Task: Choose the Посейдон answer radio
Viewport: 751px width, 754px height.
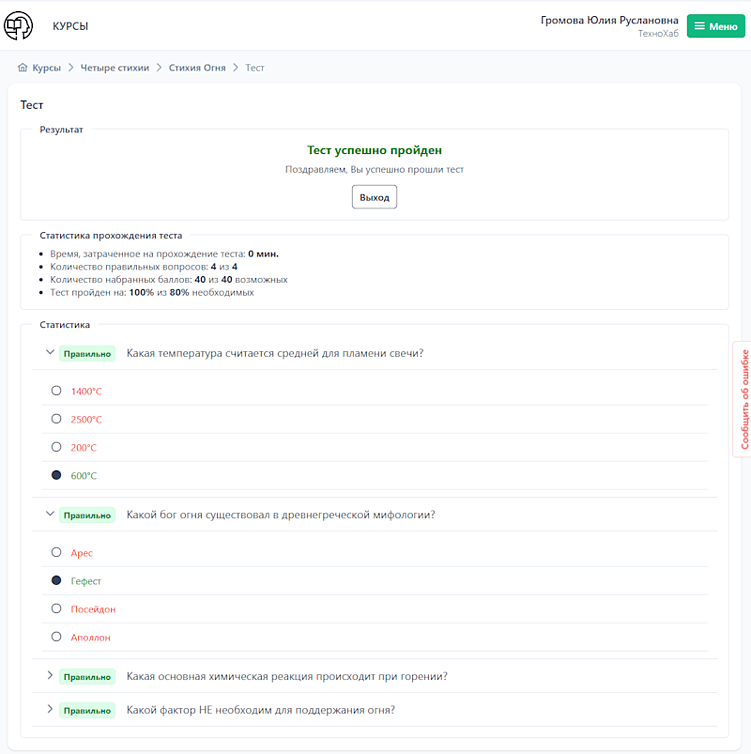Action: (56, 608)
